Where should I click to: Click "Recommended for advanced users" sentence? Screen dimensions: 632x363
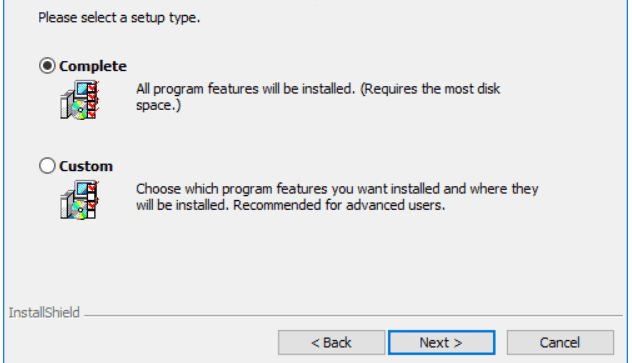pos(339,205)
